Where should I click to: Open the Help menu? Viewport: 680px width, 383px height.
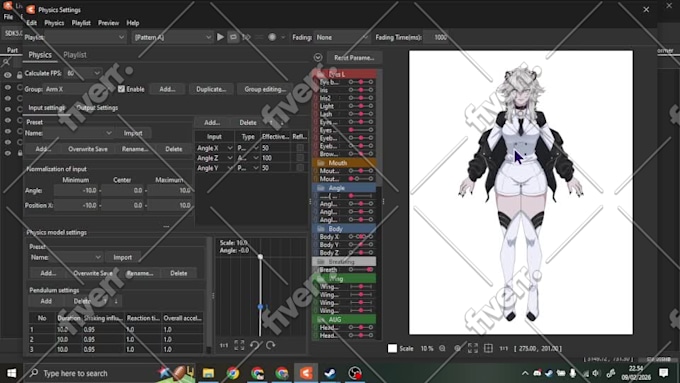click(133, 23)
